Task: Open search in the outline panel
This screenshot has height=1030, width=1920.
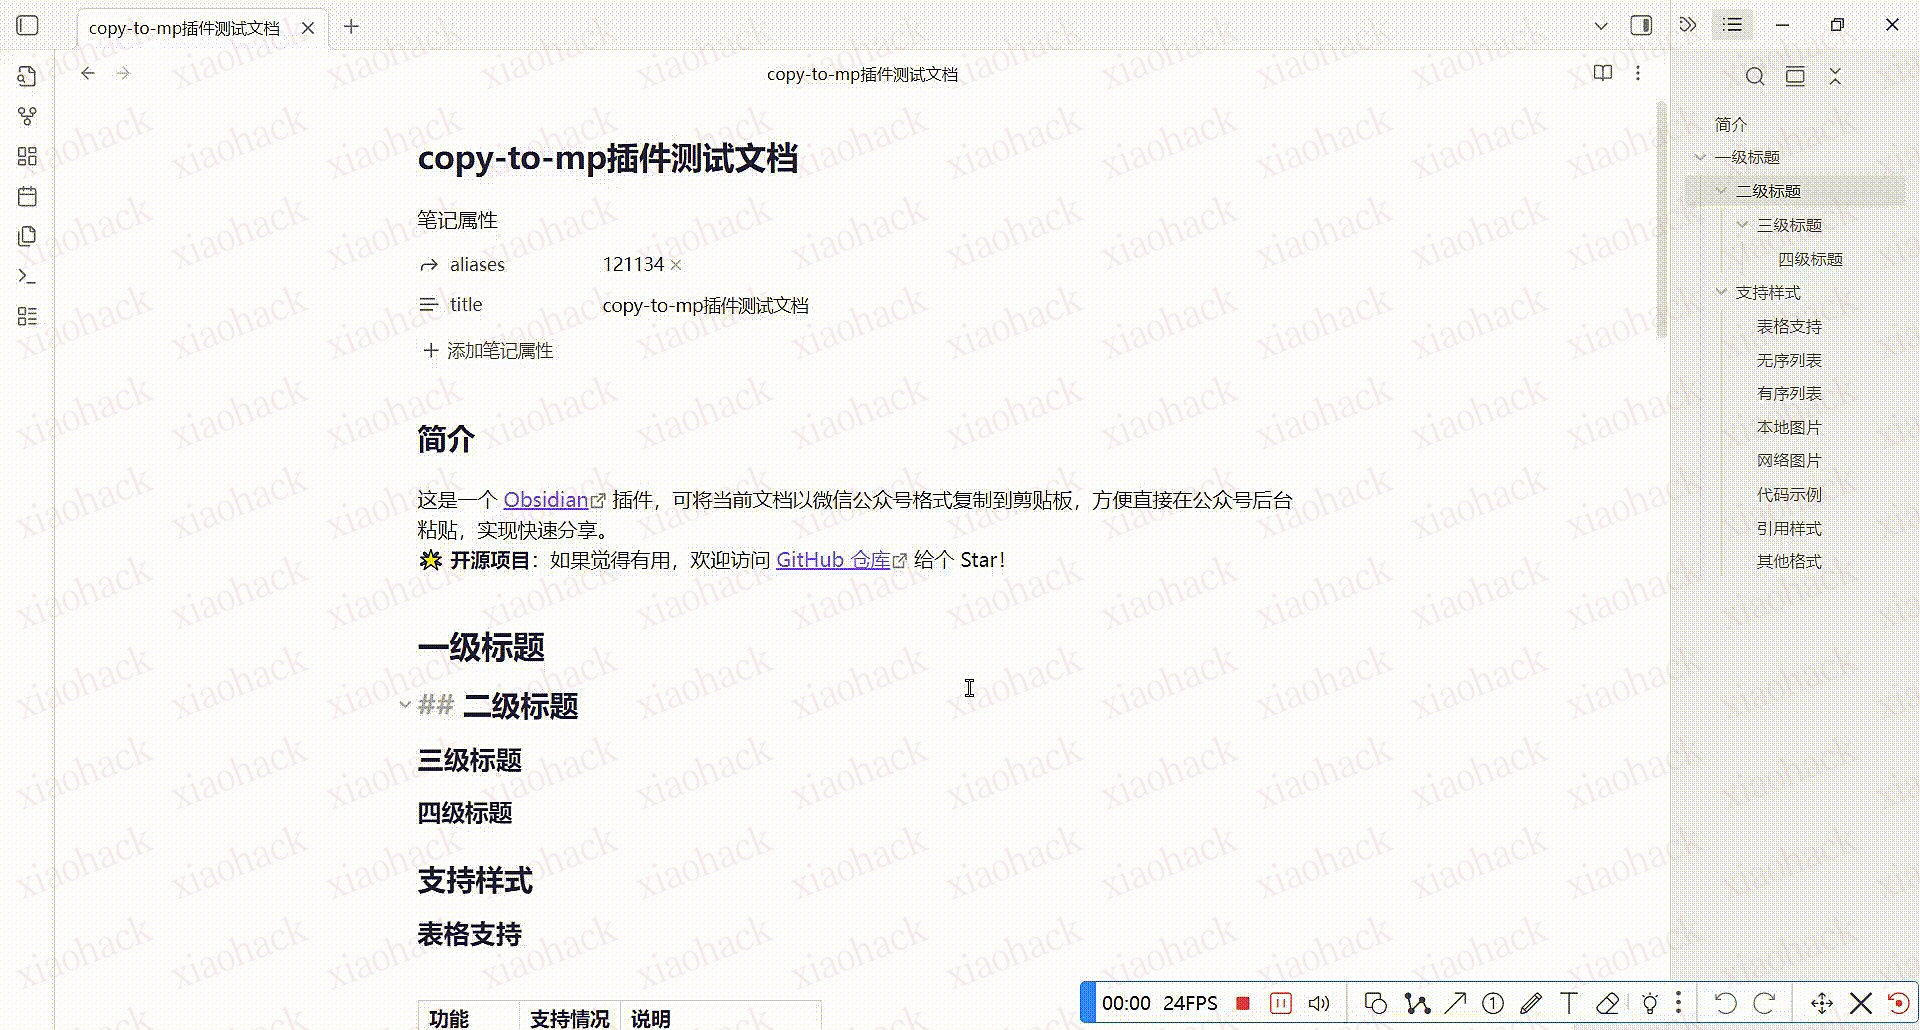Action: 1755,76
